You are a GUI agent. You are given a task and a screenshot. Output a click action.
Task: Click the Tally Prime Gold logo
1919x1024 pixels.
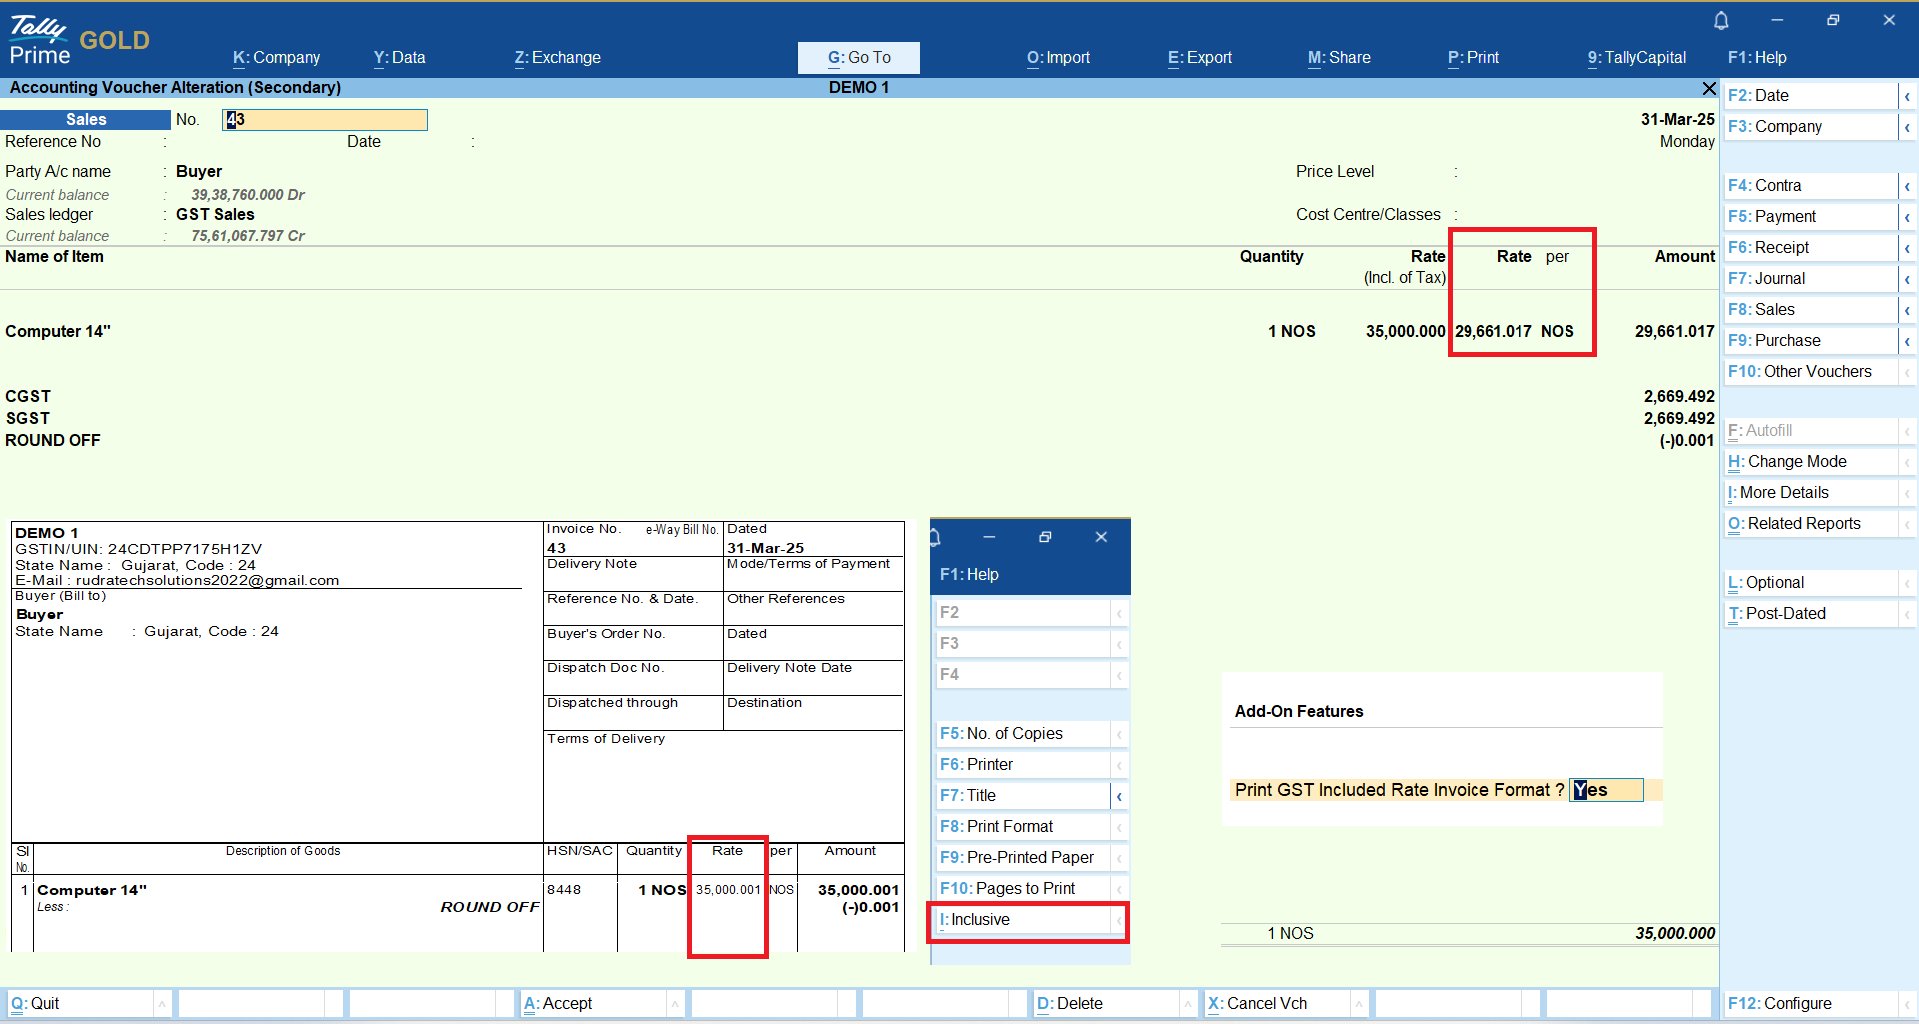coord(78,40)
